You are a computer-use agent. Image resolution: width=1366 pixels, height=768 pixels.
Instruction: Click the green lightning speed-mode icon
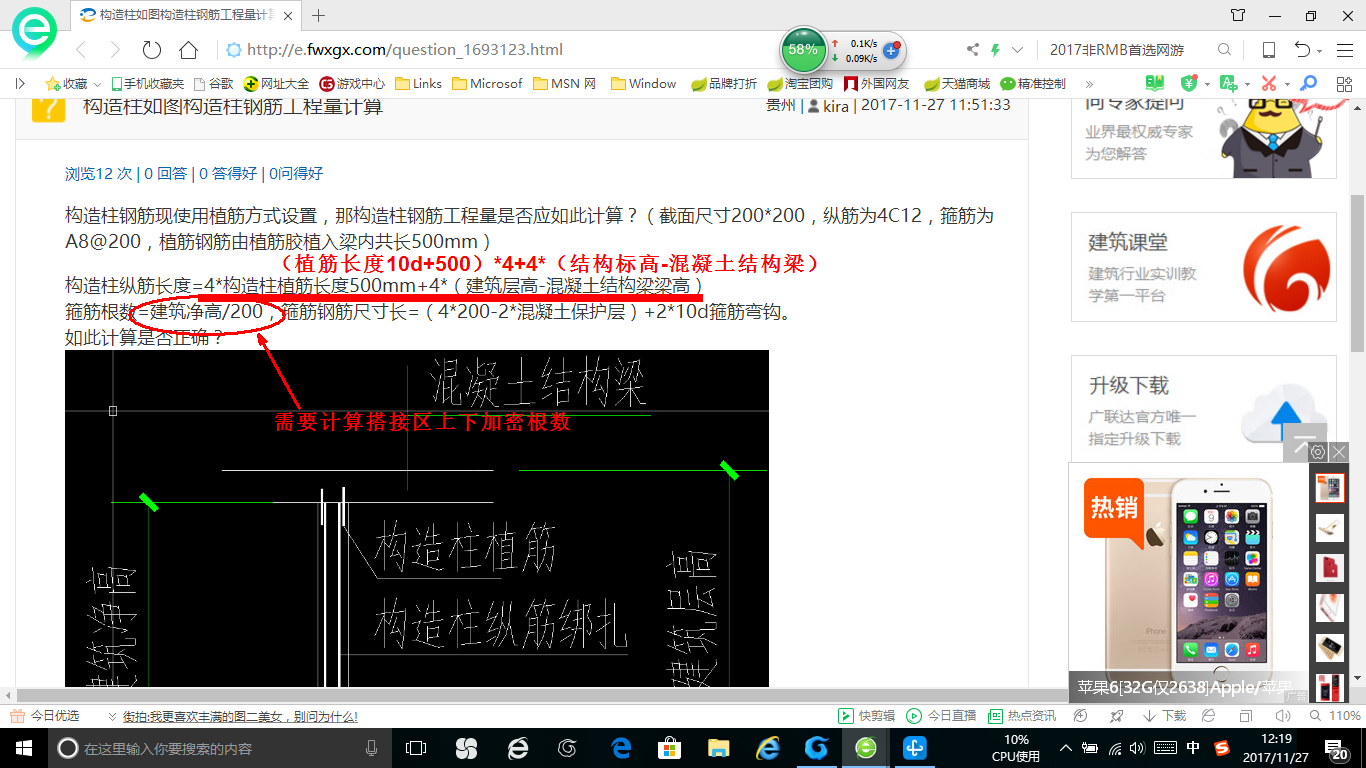pyautogui.click(x=995, y=50)
